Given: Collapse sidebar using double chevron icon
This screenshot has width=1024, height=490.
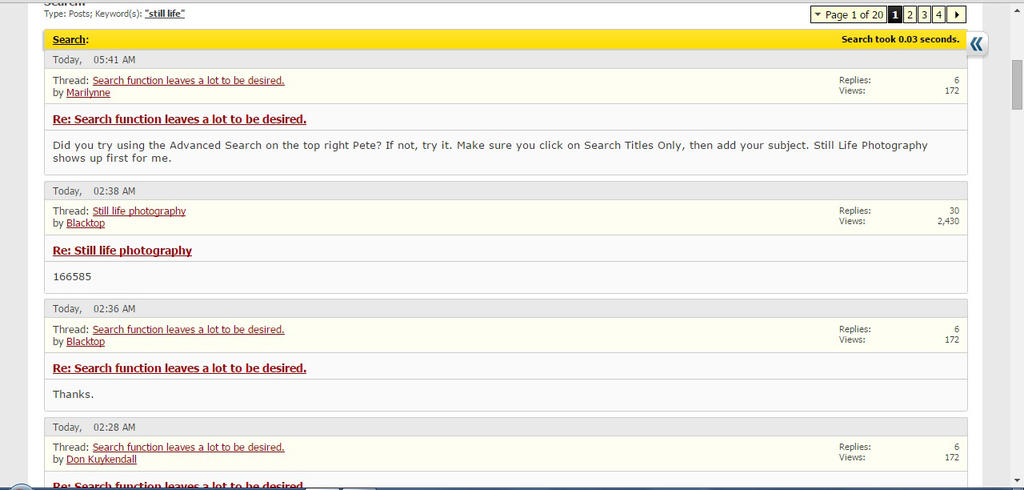Looking at the screenshot, I should (x=977, y=43).
